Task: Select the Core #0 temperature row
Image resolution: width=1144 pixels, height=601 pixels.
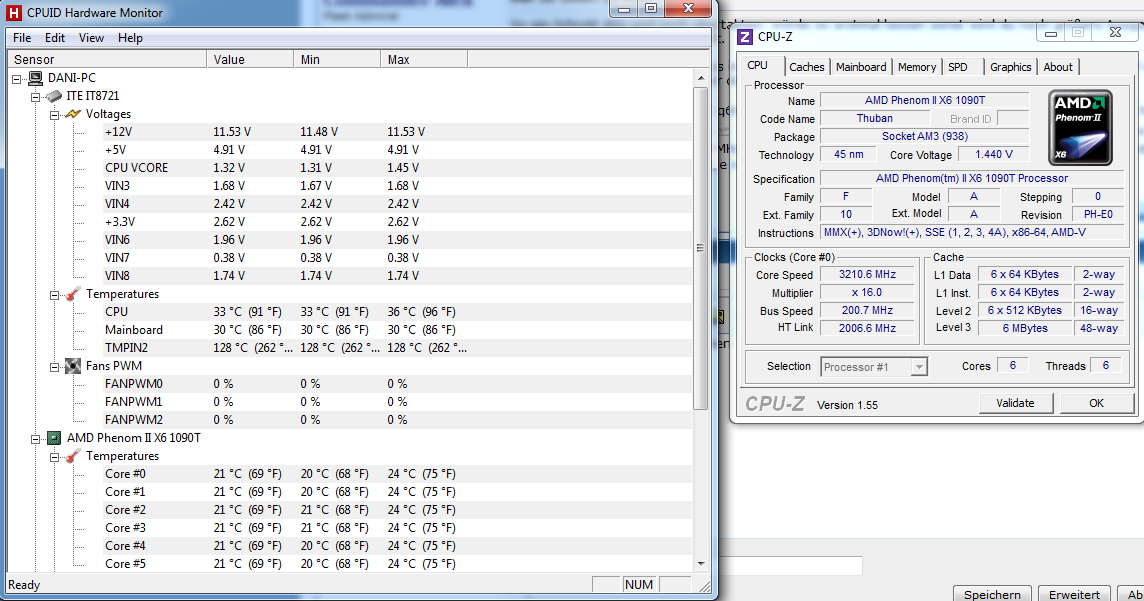Action: [x=398, y=473]
